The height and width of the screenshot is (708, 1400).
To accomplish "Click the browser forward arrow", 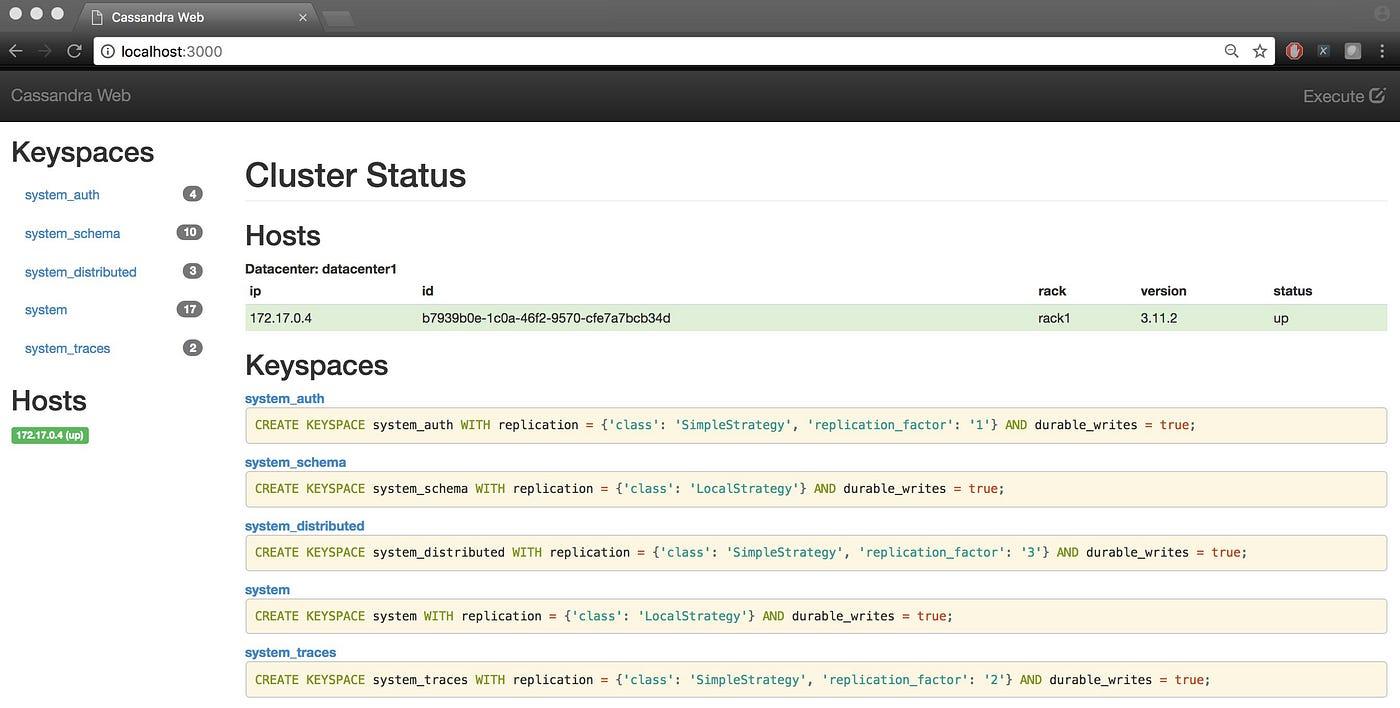I will [x=44, y=51].
